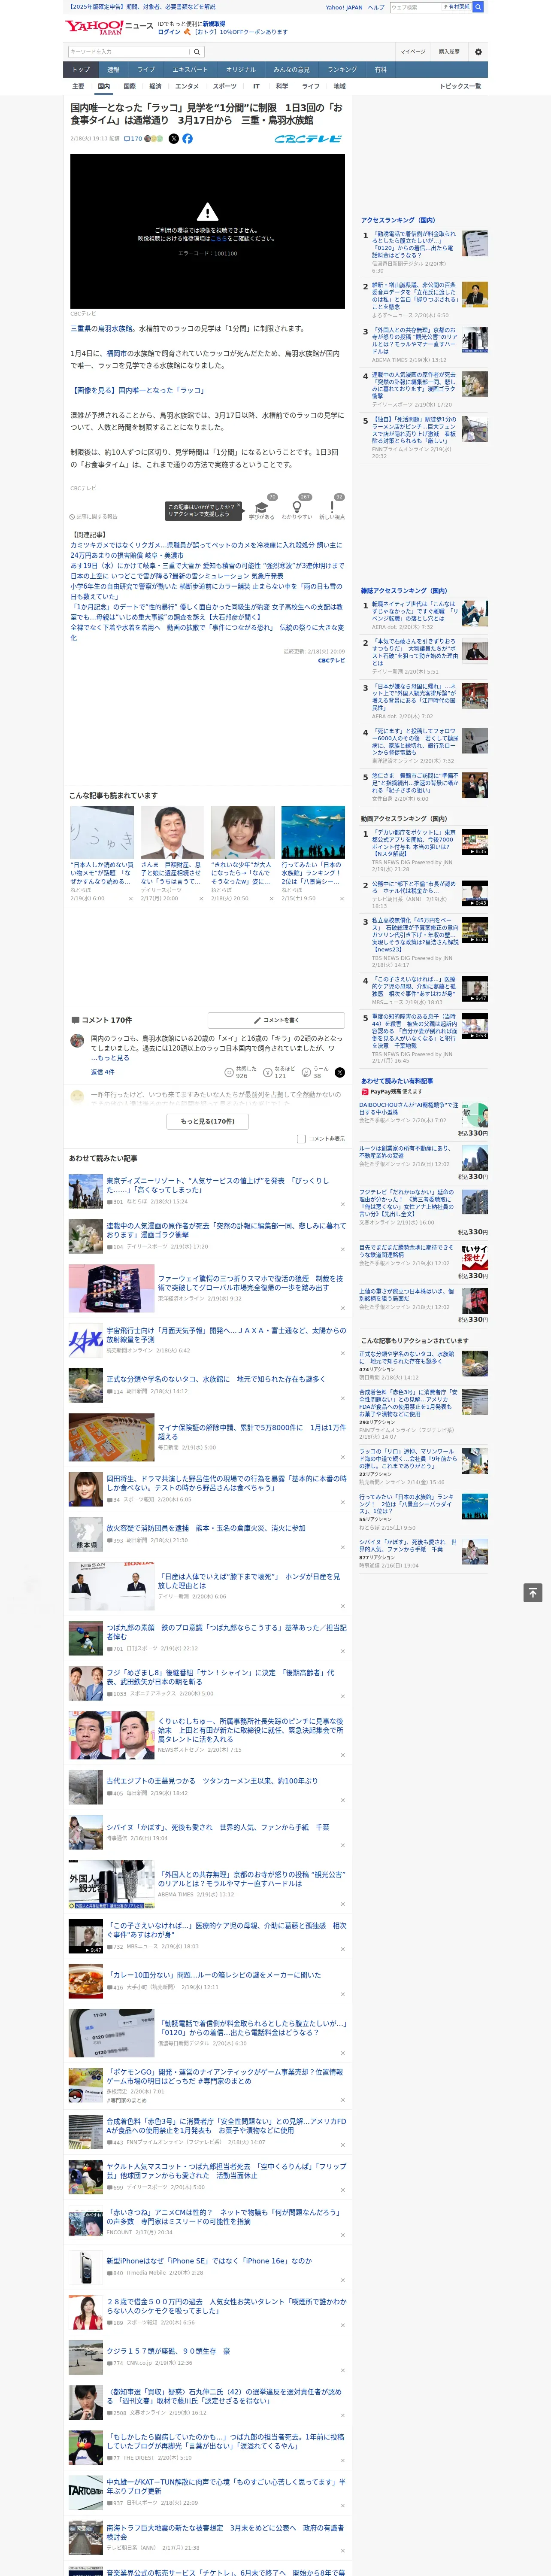Screen dimensions: 551x2576
Task: Open the みんなの意見 navigation tab
Action: tap(291, 70)
